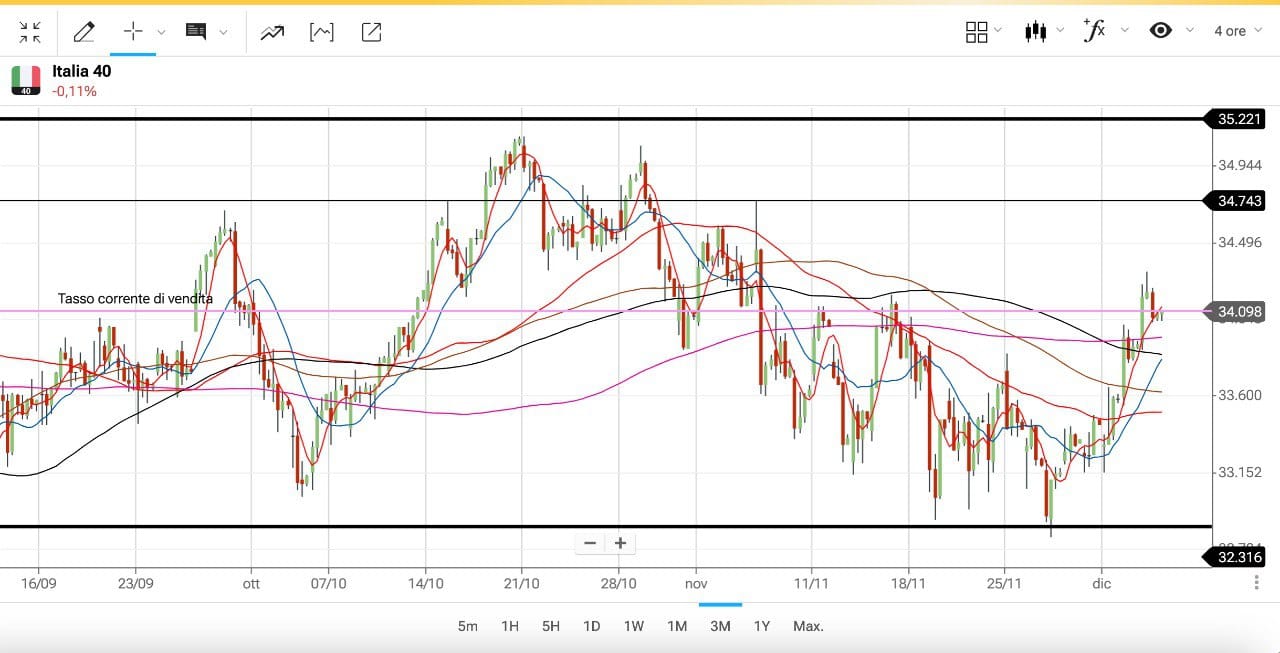Click the collapse fullscreen arrows icon

point(30,32)
